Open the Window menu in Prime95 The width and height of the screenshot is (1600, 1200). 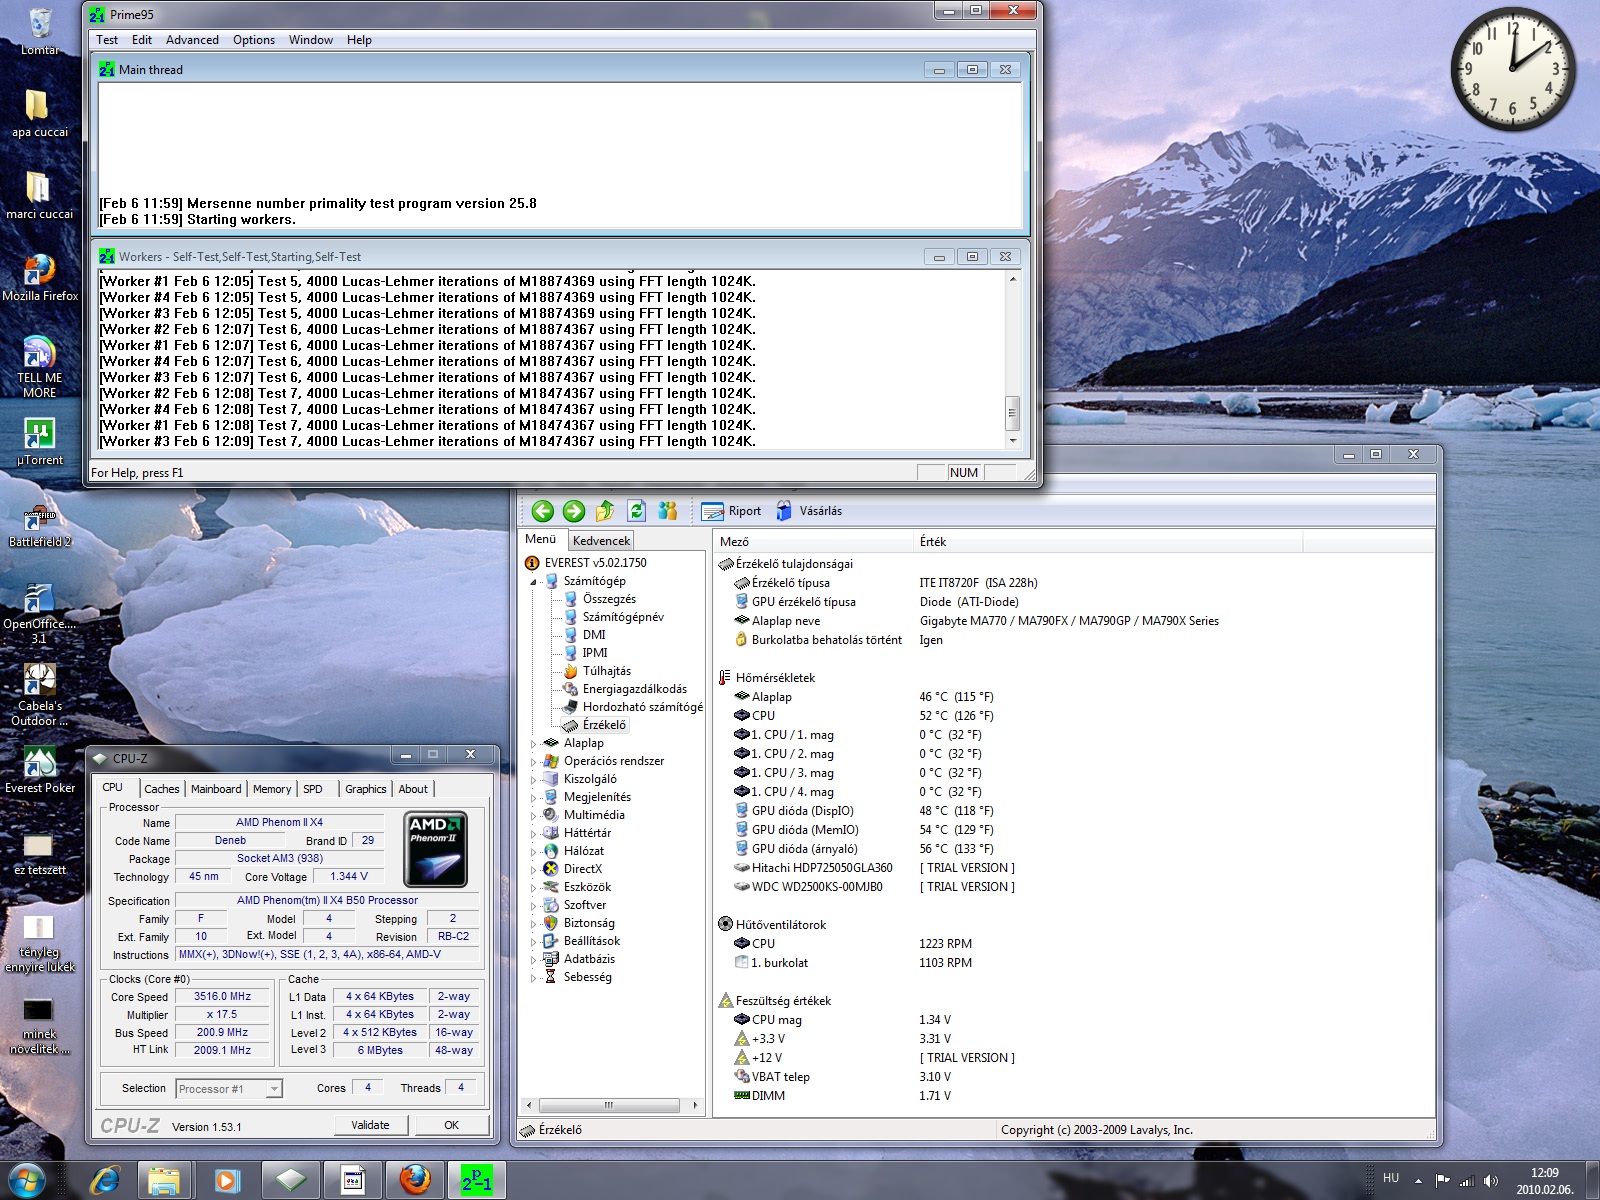coord(311,40)
